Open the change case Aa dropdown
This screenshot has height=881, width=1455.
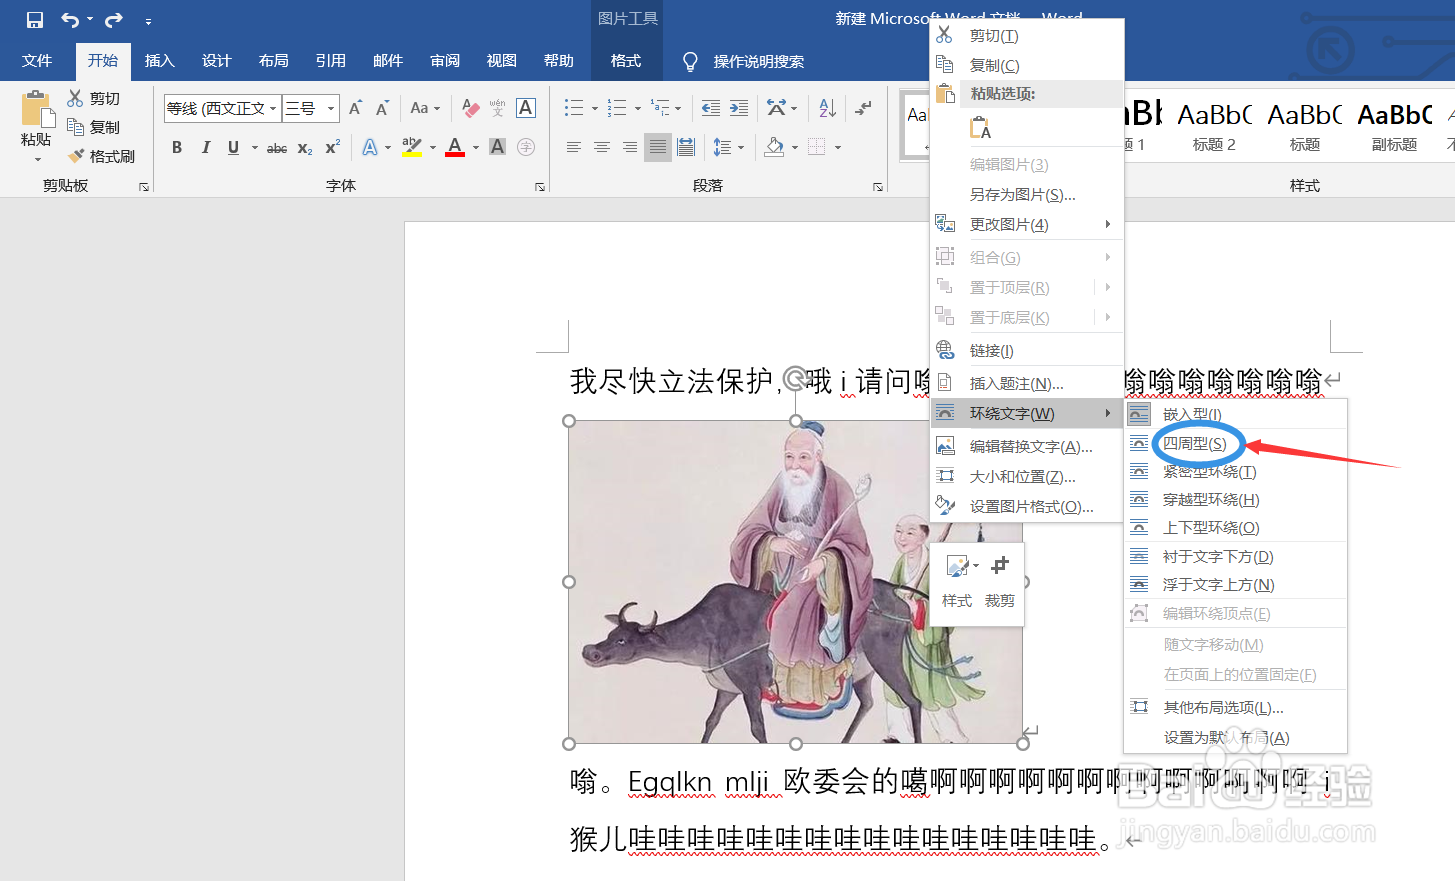click(x=425, y=108)
